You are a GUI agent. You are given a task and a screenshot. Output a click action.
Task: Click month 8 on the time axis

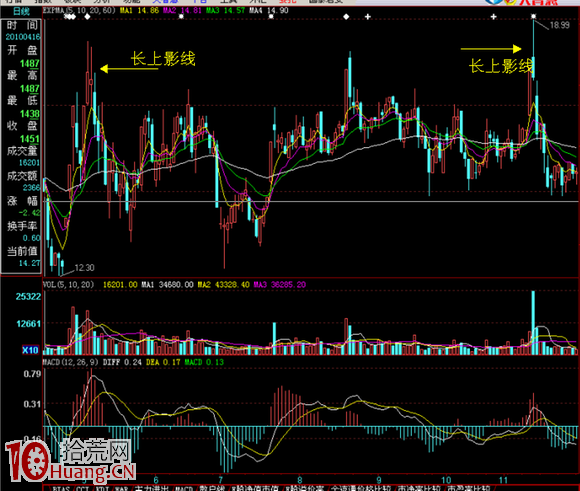coord(299,480)
